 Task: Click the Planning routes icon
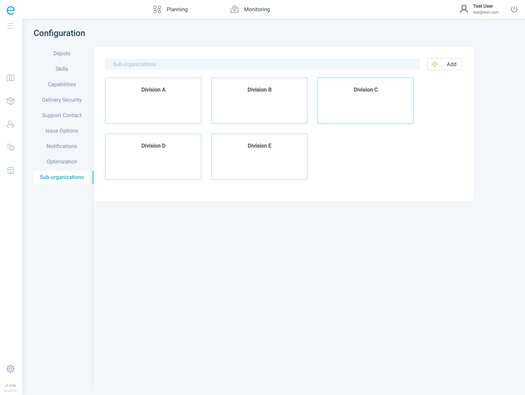coord(157,9)
